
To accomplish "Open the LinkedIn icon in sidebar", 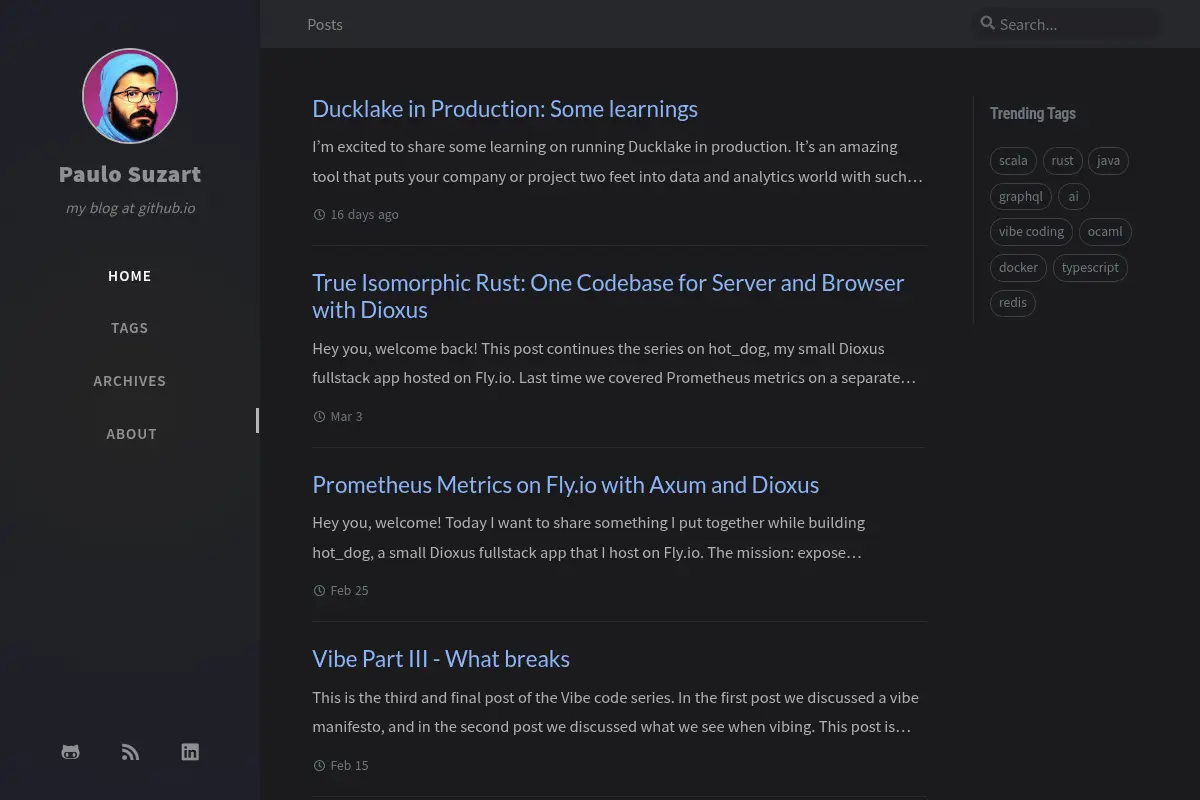I will (190, 752).
